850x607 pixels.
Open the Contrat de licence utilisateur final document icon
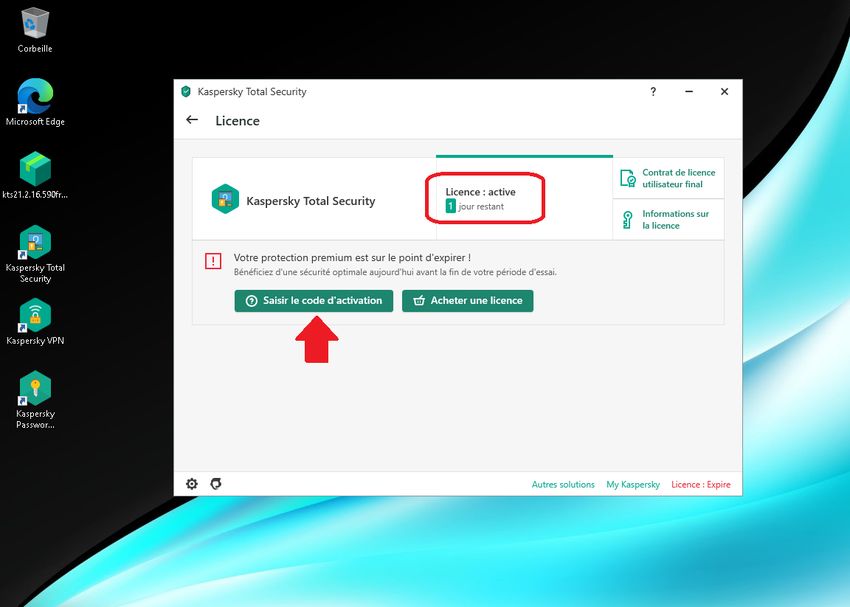pyautogui.click(x=627, y=177)
